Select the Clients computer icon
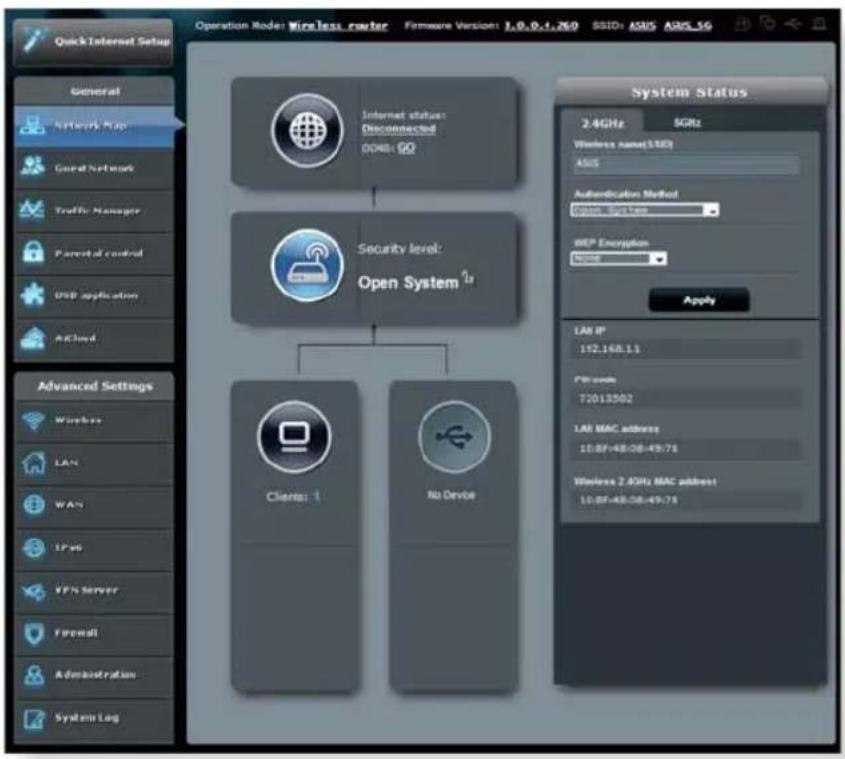Image resolution: width=845 pixels, height=759 pixels. coord(294,437)
